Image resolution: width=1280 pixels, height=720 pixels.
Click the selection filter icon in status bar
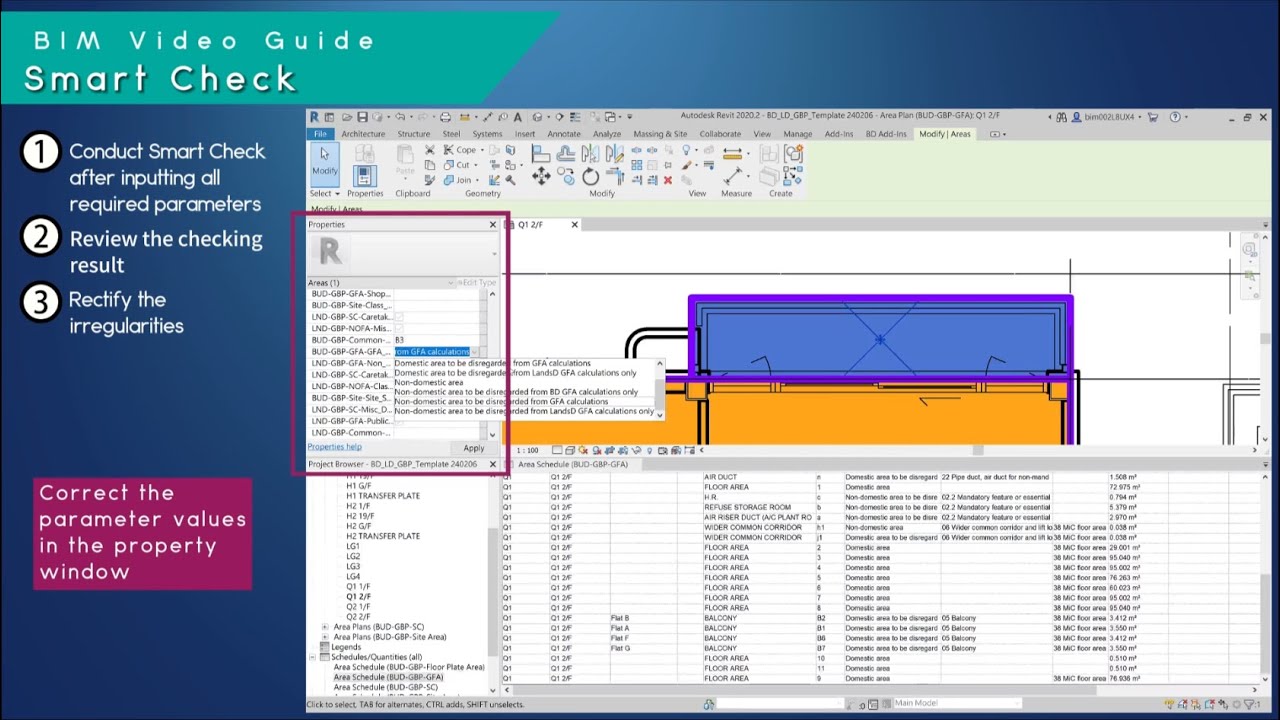(1249, 704)
